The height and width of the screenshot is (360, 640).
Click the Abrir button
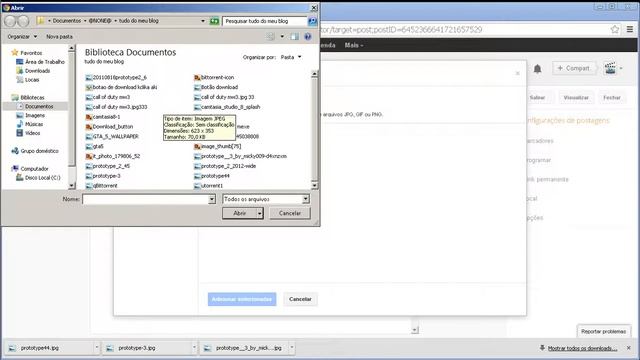[x=240, y=213]
